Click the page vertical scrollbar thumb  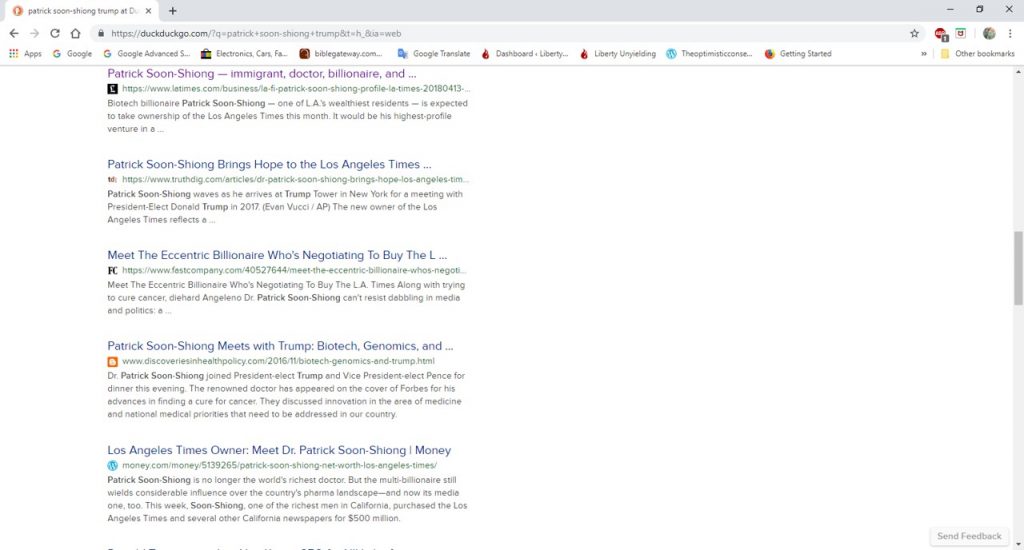pos(1018,268)
